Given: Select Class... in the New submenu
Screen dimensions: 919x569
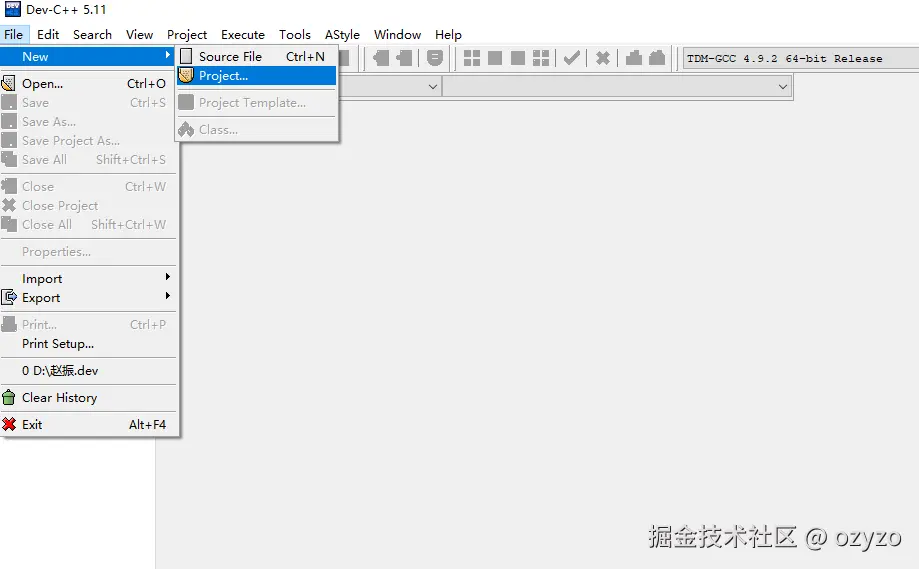Looking at the screenshot, I should (257, 130).
